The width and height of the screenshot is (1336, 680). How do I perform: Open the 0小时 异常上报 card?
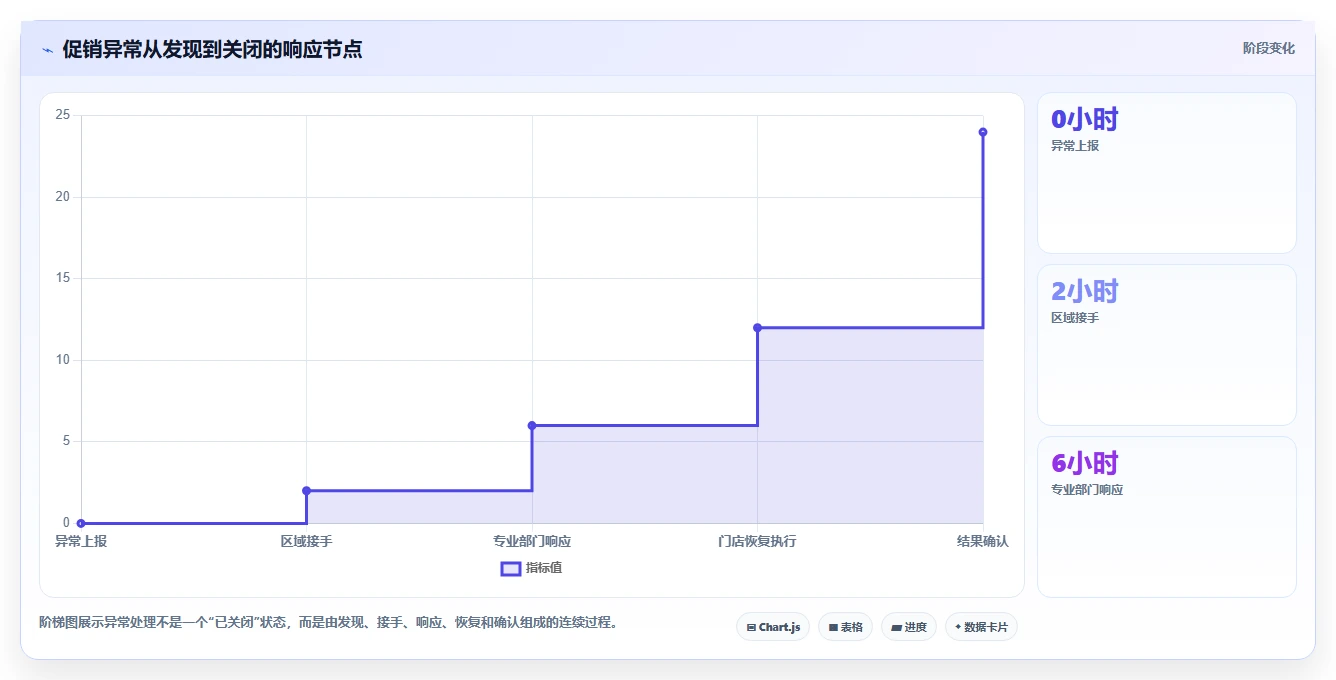tap(1166, 173)
